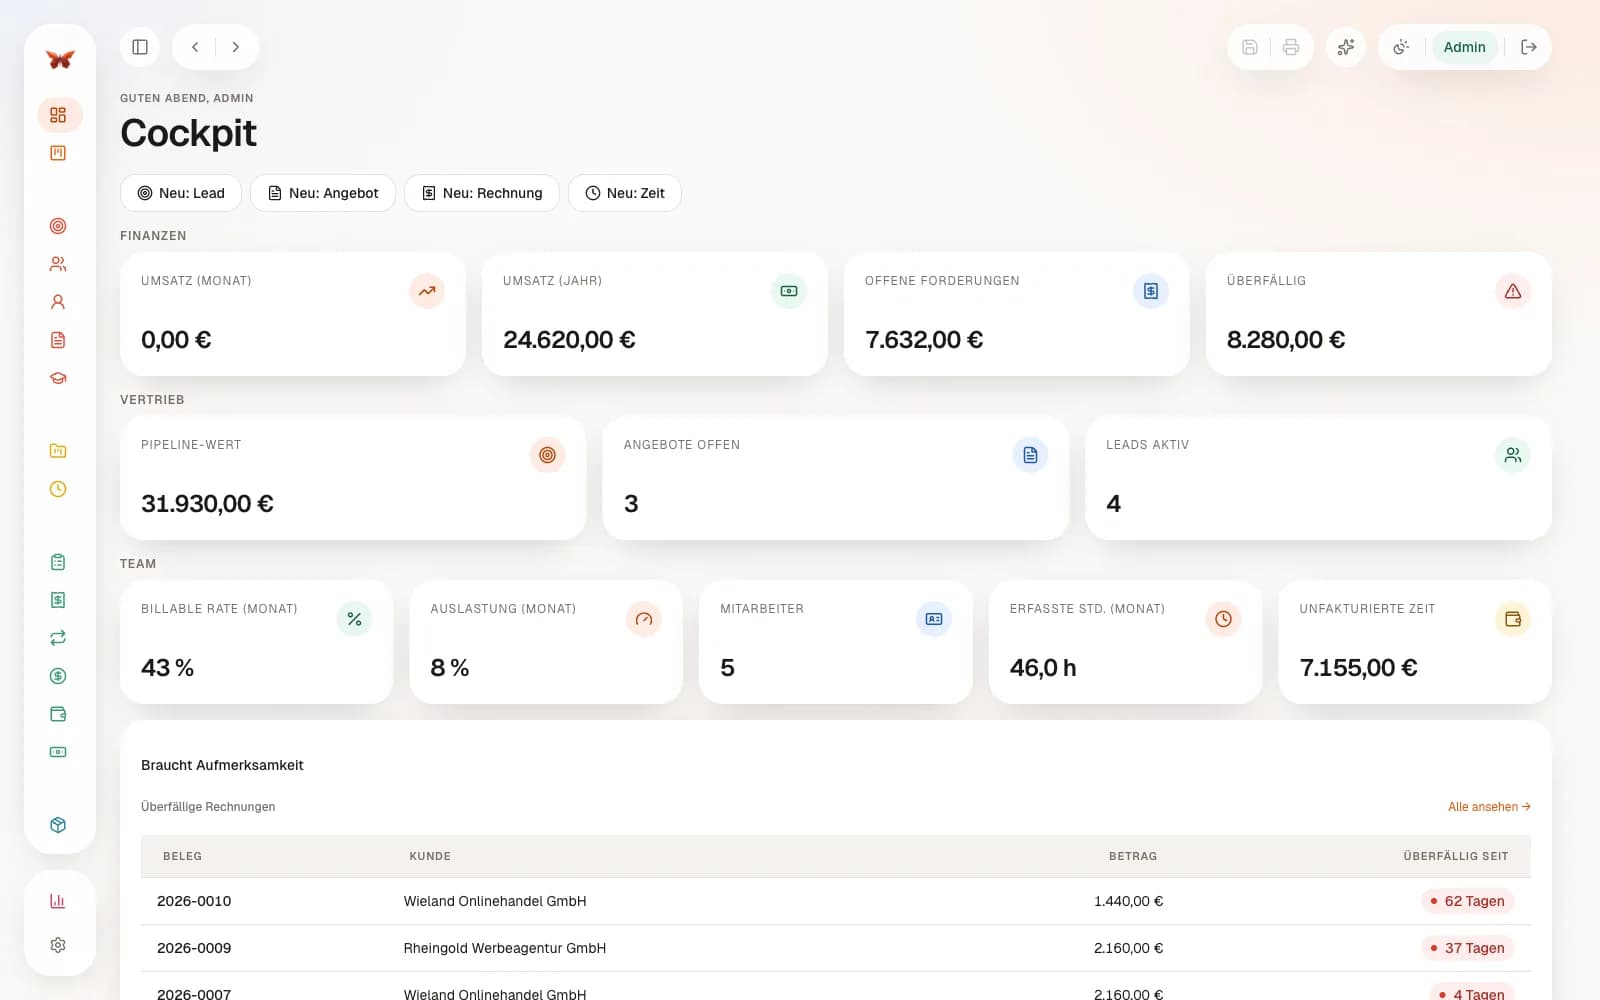Open the two-person group icon in sidebar

(x=58, y=264)
